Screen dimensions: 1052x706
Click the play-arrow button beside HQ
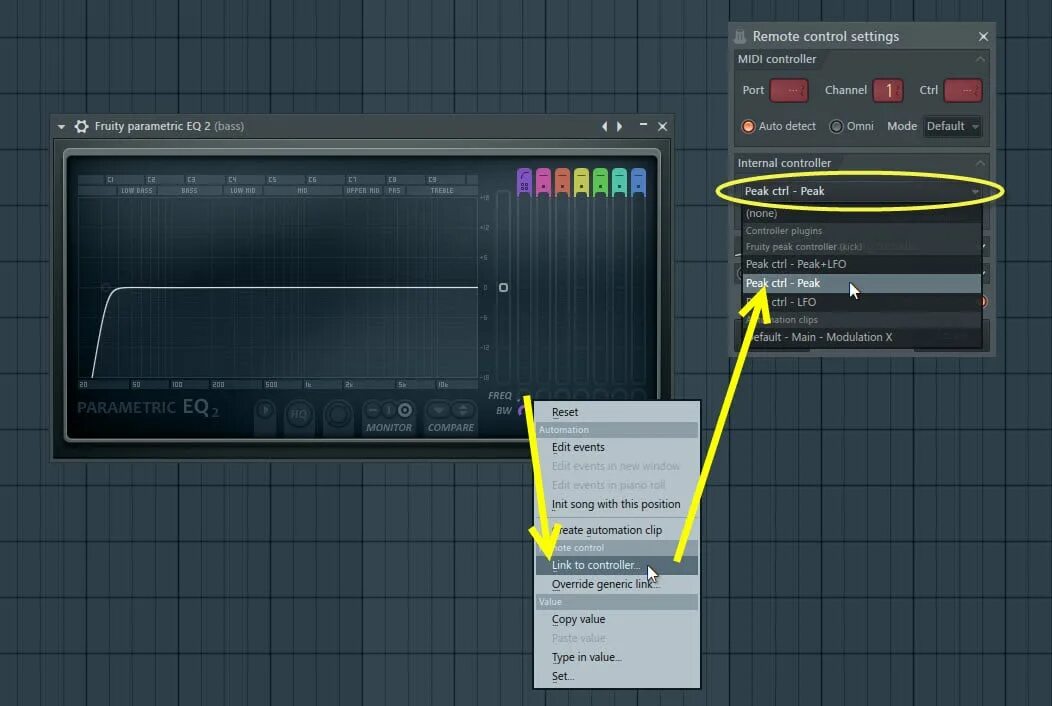tap(265, 411)
